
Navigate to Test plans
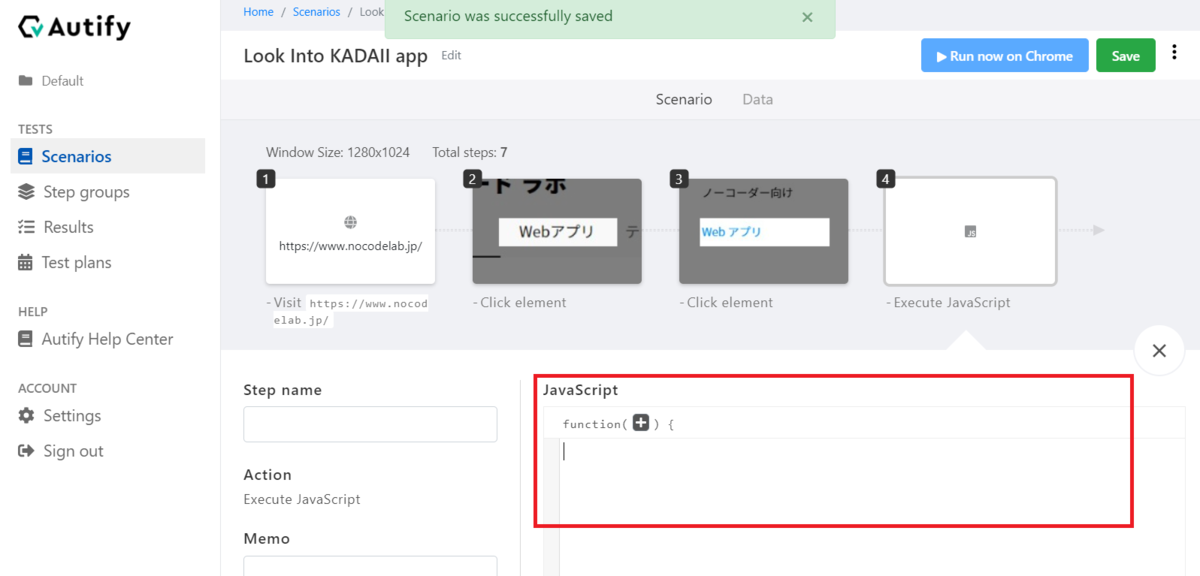pos(65,263)
